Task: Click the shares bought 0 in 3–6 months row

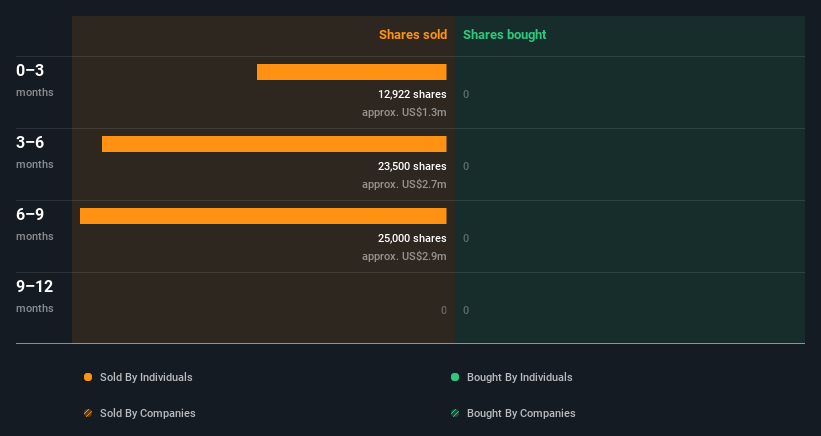Action: [466, 166]
